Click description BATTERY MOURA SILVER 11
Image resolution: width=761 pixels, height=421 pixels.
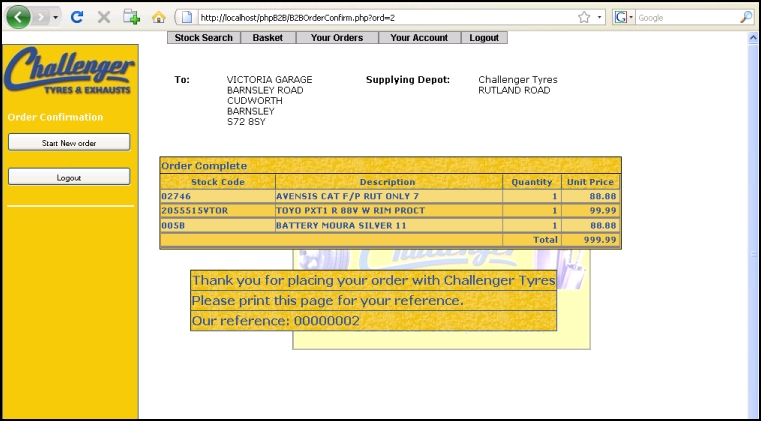[341, 225]
